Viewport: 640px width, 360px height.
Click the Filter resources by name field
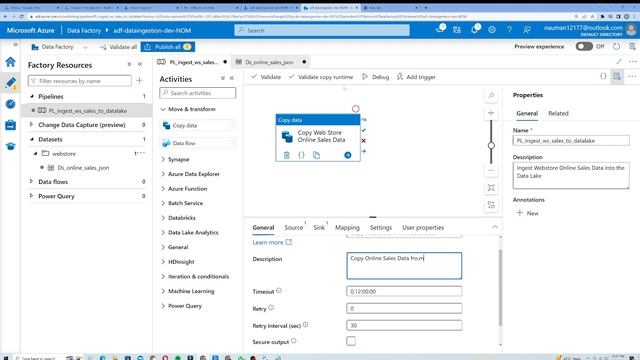pos(80,81)
